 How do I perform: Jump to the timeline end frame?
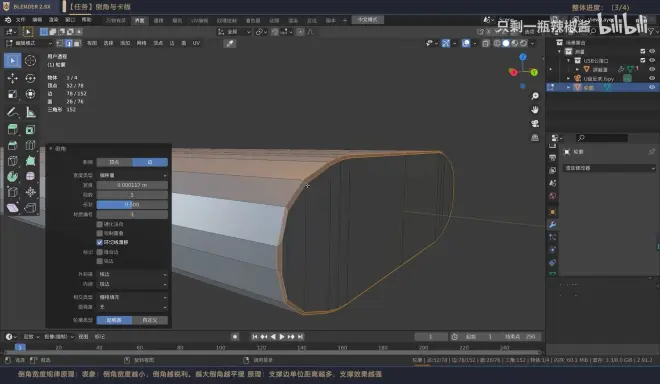tap(301, 336)
